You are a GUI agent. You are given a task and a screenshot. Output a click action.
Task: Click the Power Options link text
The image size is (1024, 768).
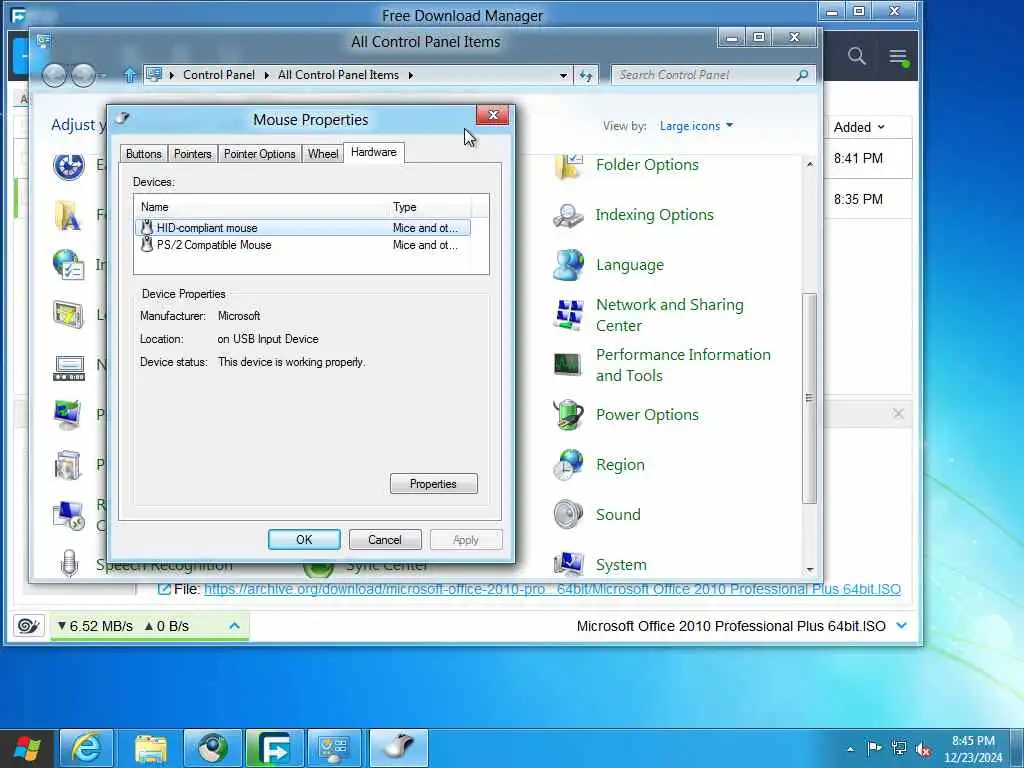(x=647, y=415)
